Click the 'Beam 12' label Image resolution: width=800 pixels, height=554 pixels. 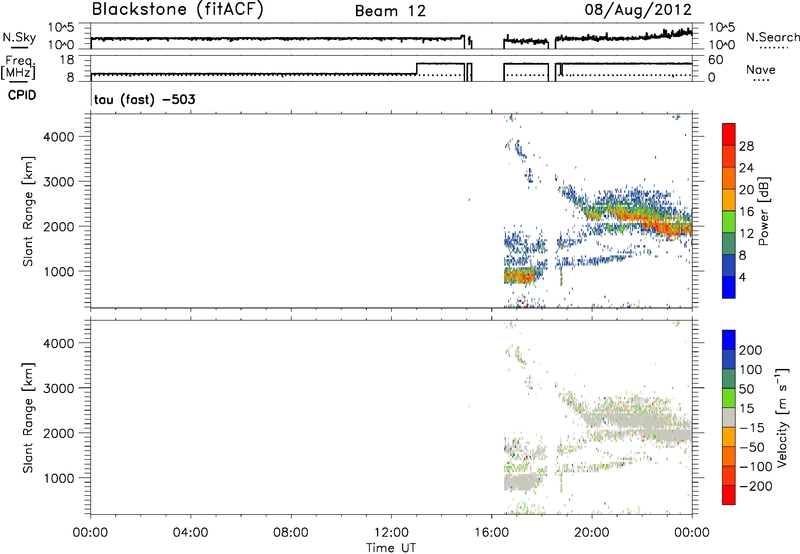[x=390, y=11]
